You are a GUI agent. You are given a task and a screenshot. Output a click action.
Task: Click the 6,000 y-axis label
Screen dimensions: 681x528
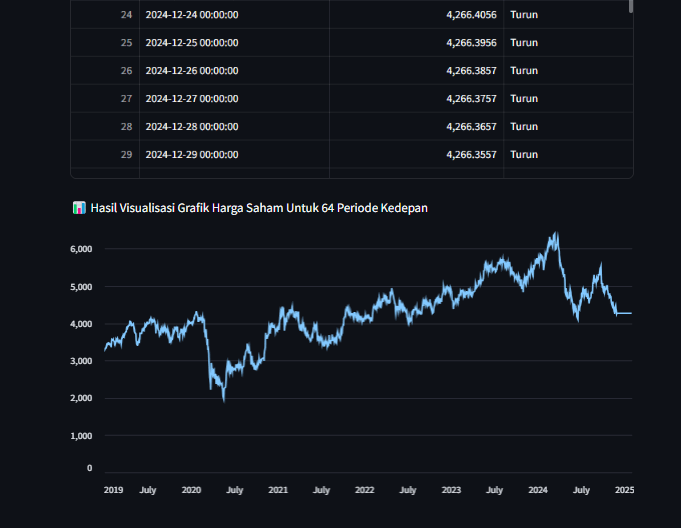click(81, 249)
